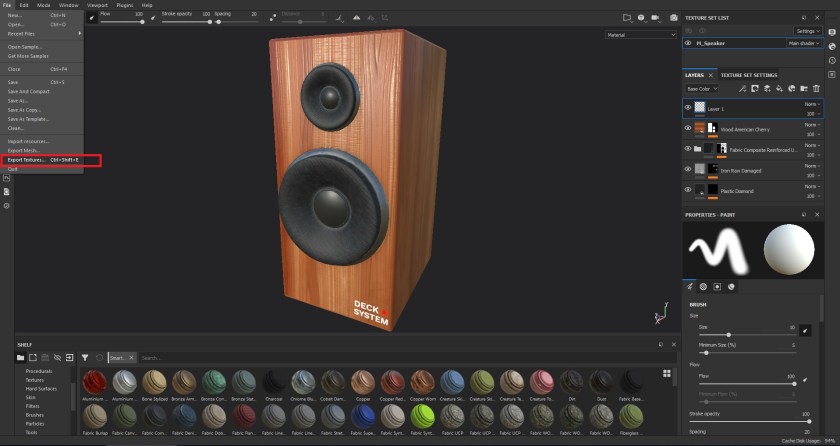Toggle visibility of M_Speaker texture set
Viewport: 840px width, 446px height.
pyautogui.click(x=688, y=43)
